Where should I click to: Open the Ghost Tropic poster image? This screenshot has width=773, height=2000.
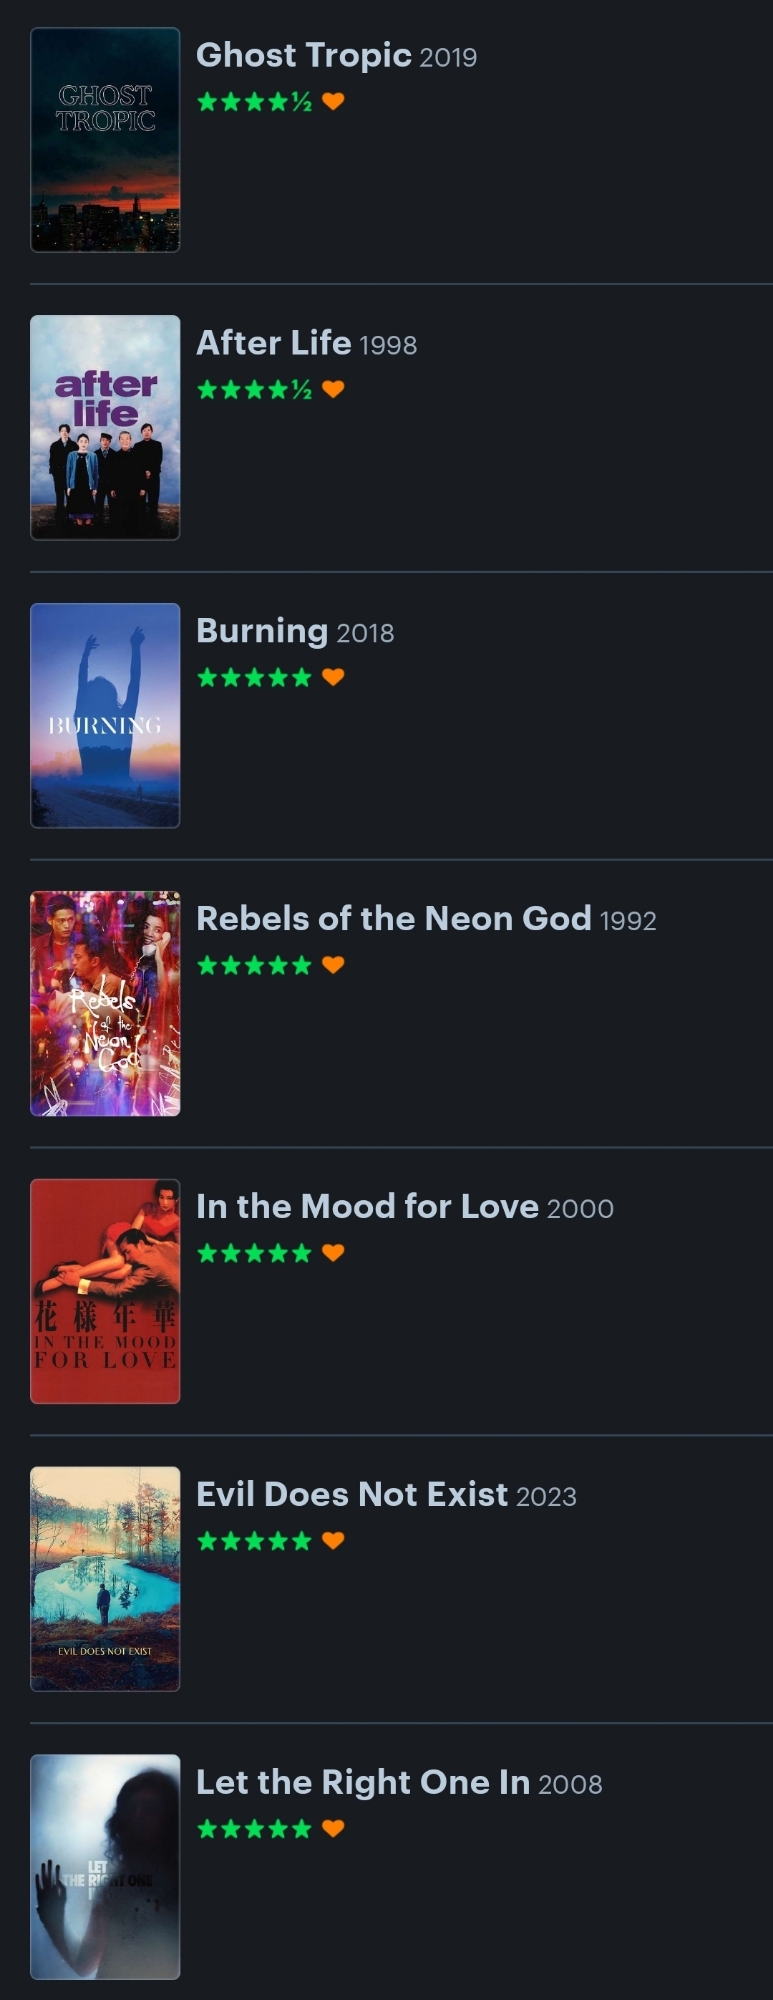[x=105, y=140]
